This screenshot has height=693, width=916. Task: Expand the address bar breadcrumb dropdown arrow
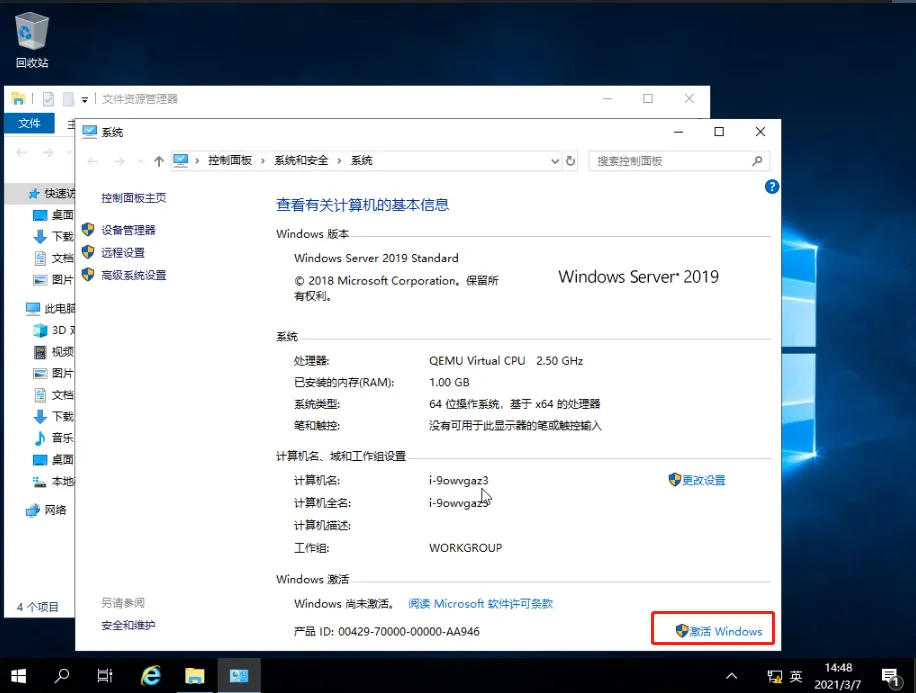coord(555,160)
